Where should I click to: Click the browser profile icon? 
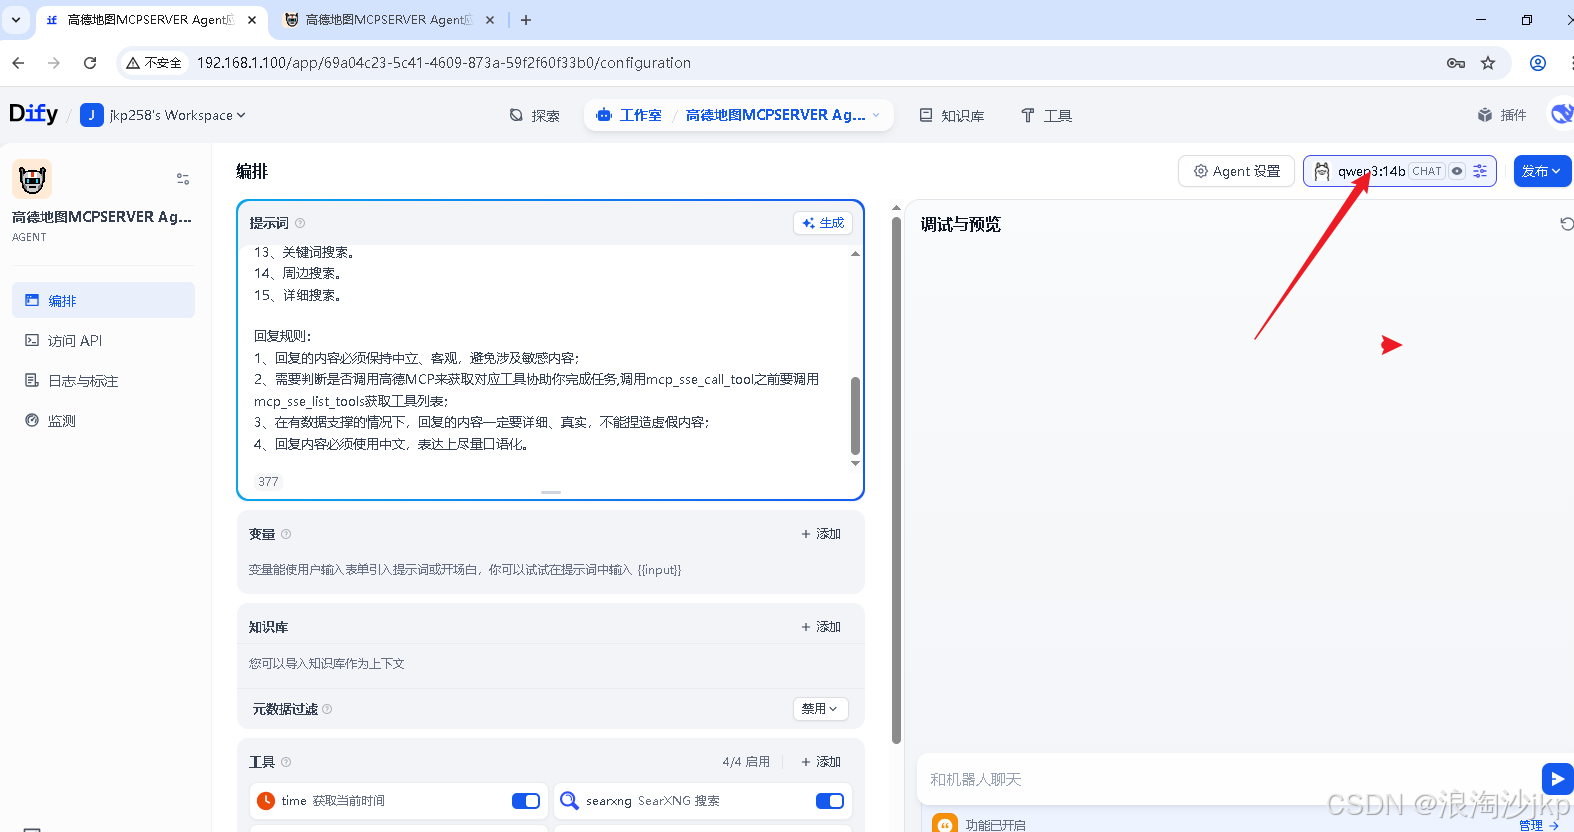pos(1538,63)
